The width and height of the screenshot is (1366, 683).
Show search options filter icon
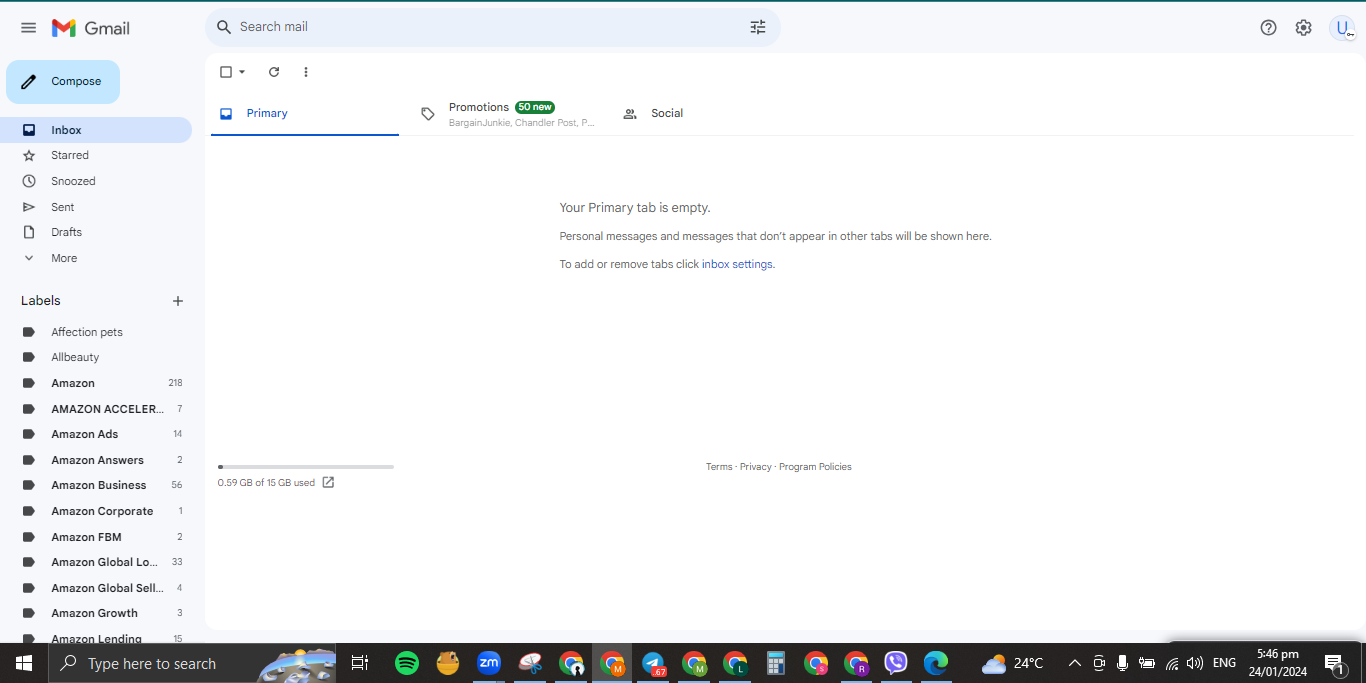(x=758, y=27)
